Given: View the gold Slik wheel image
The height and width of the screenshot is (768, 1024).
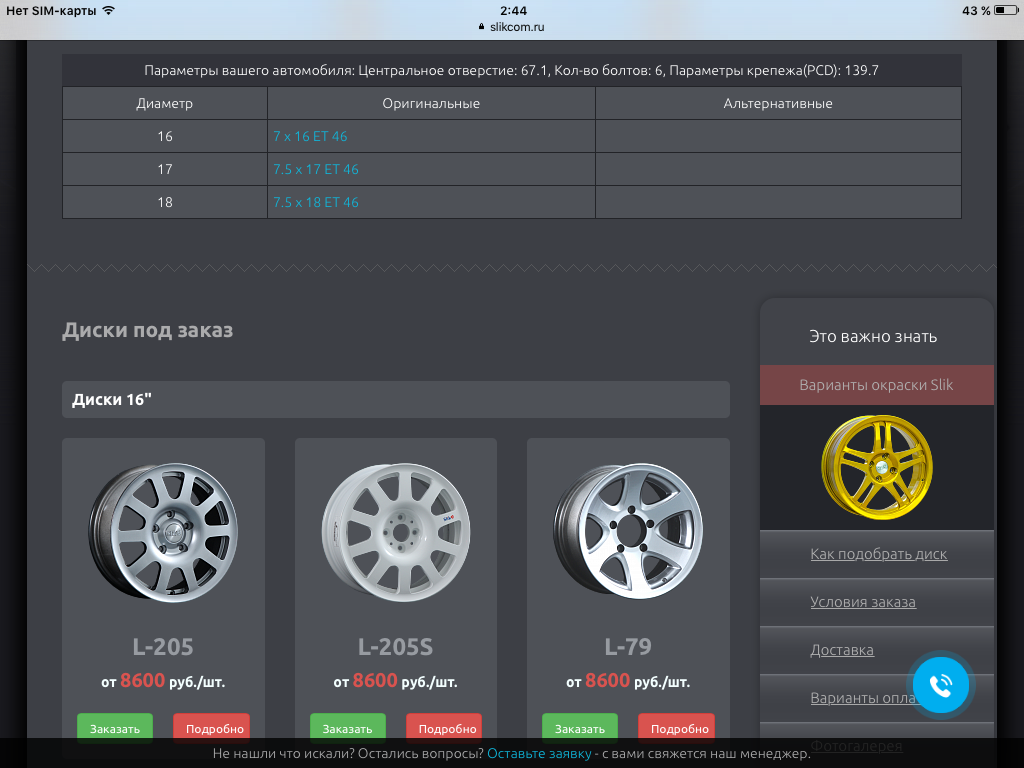Looking at the screenshot, I should 876,466.
